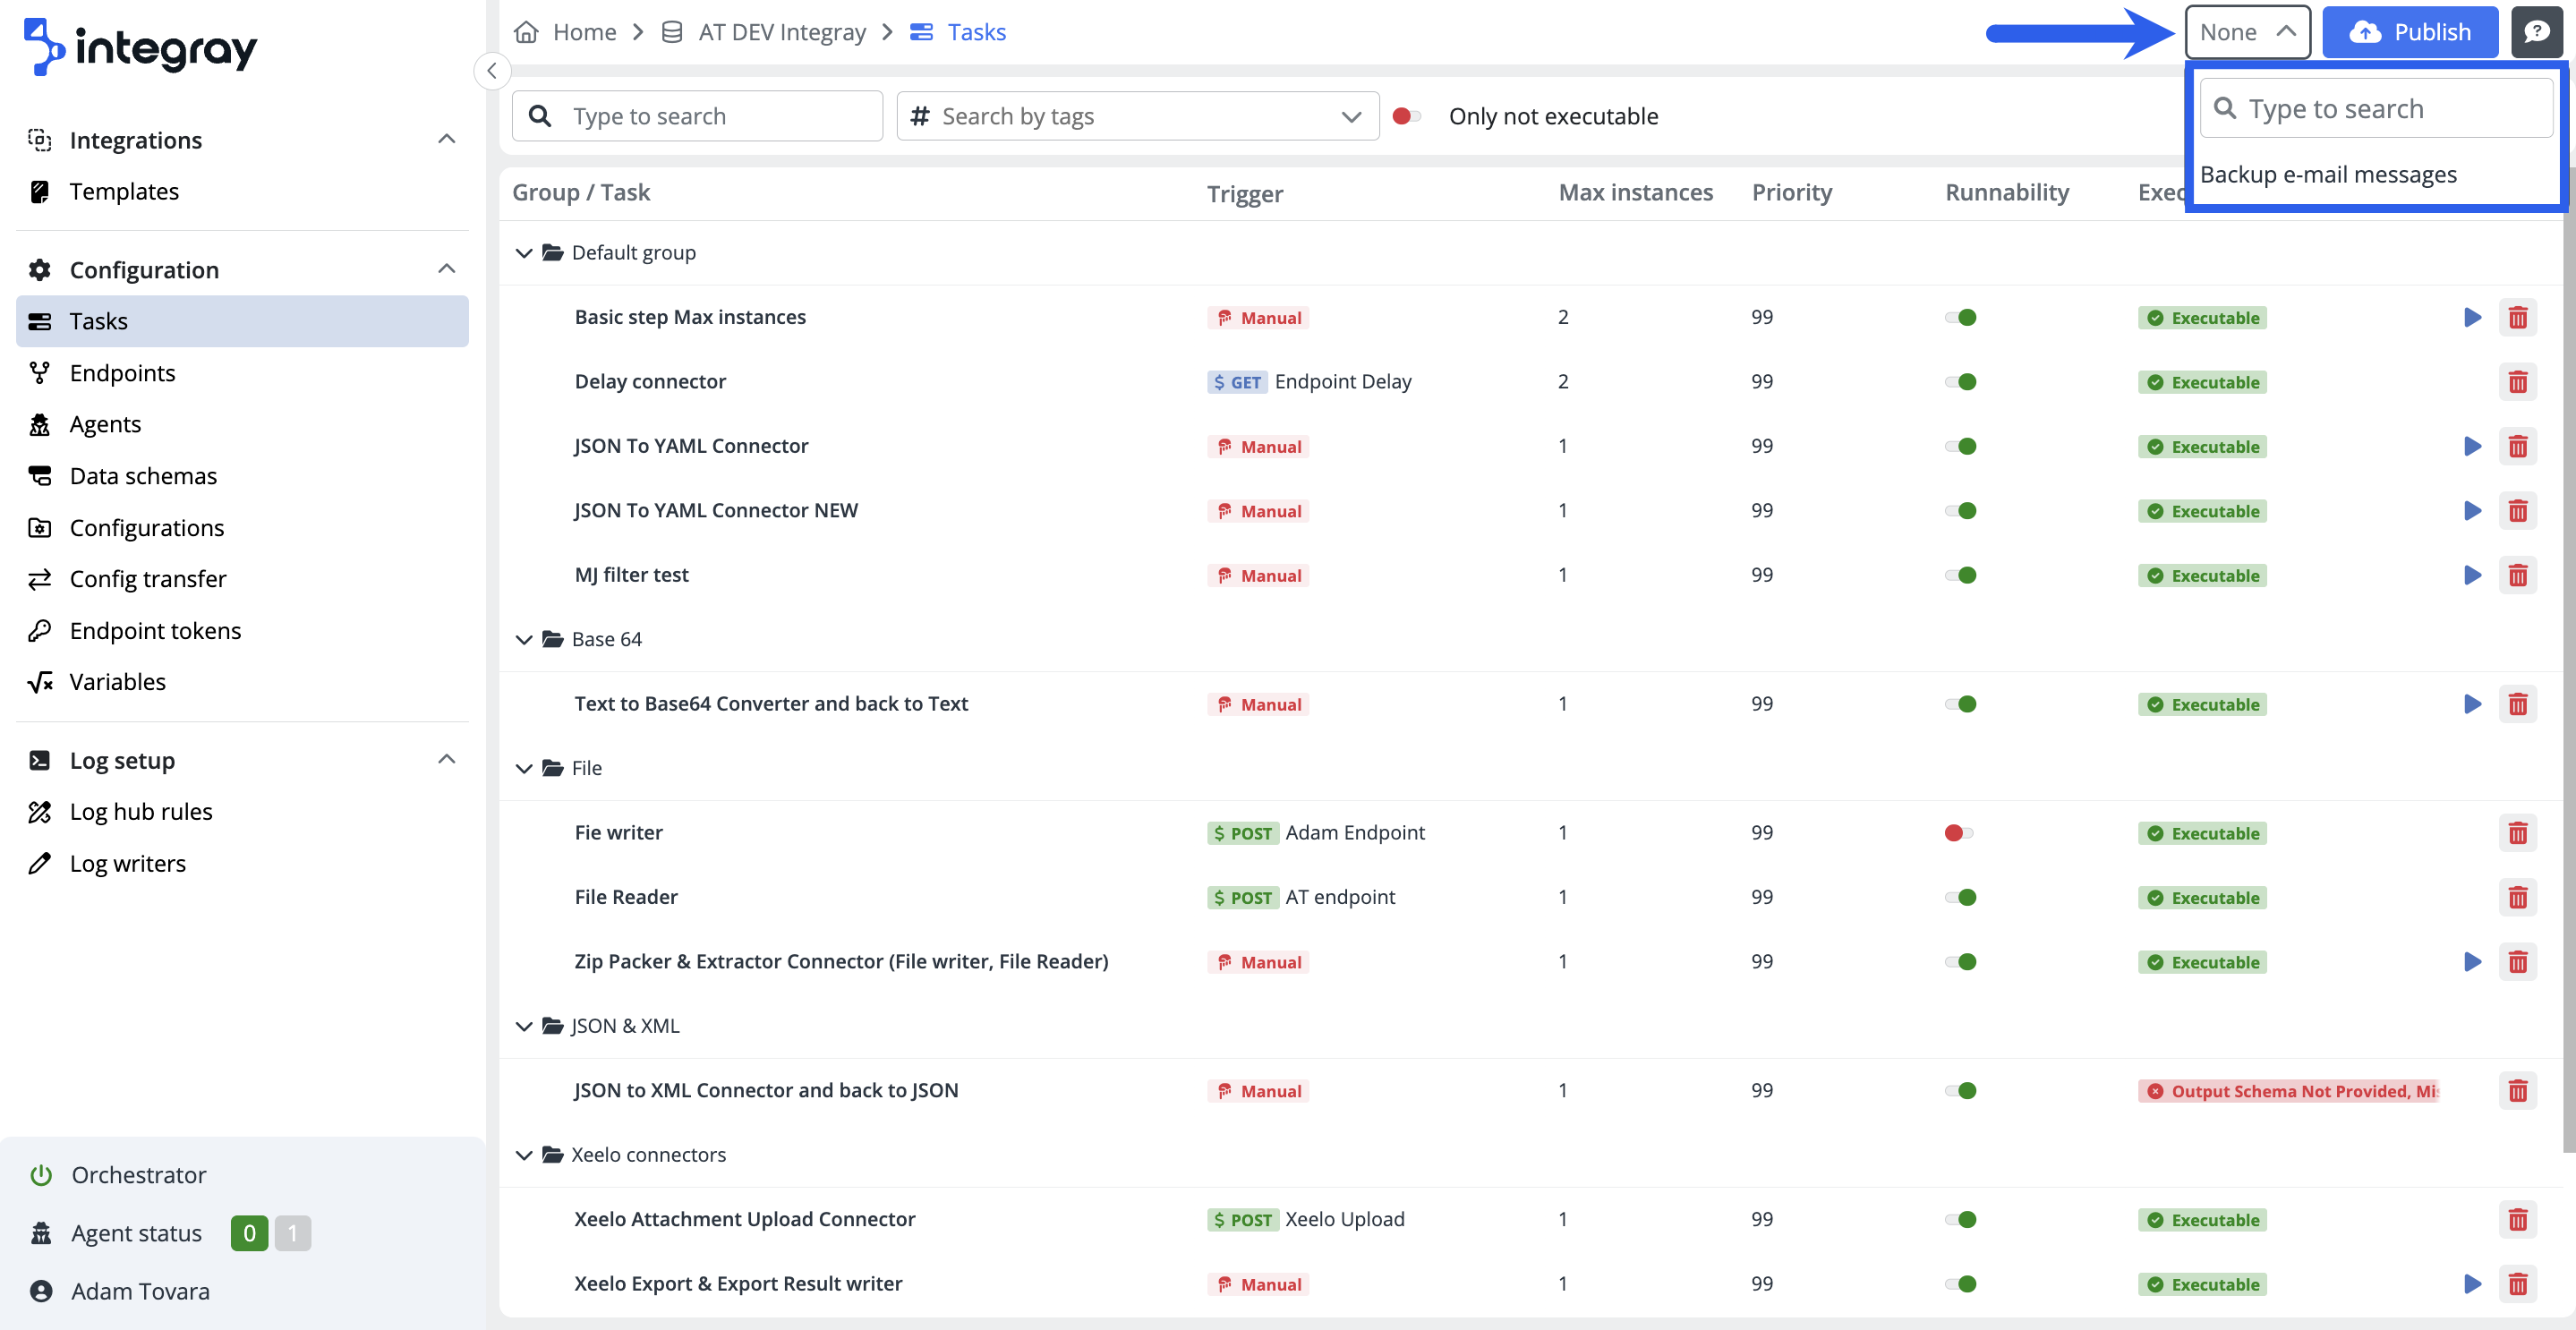
Task: Click the Agents robot icon
Action: coord(40,424)
